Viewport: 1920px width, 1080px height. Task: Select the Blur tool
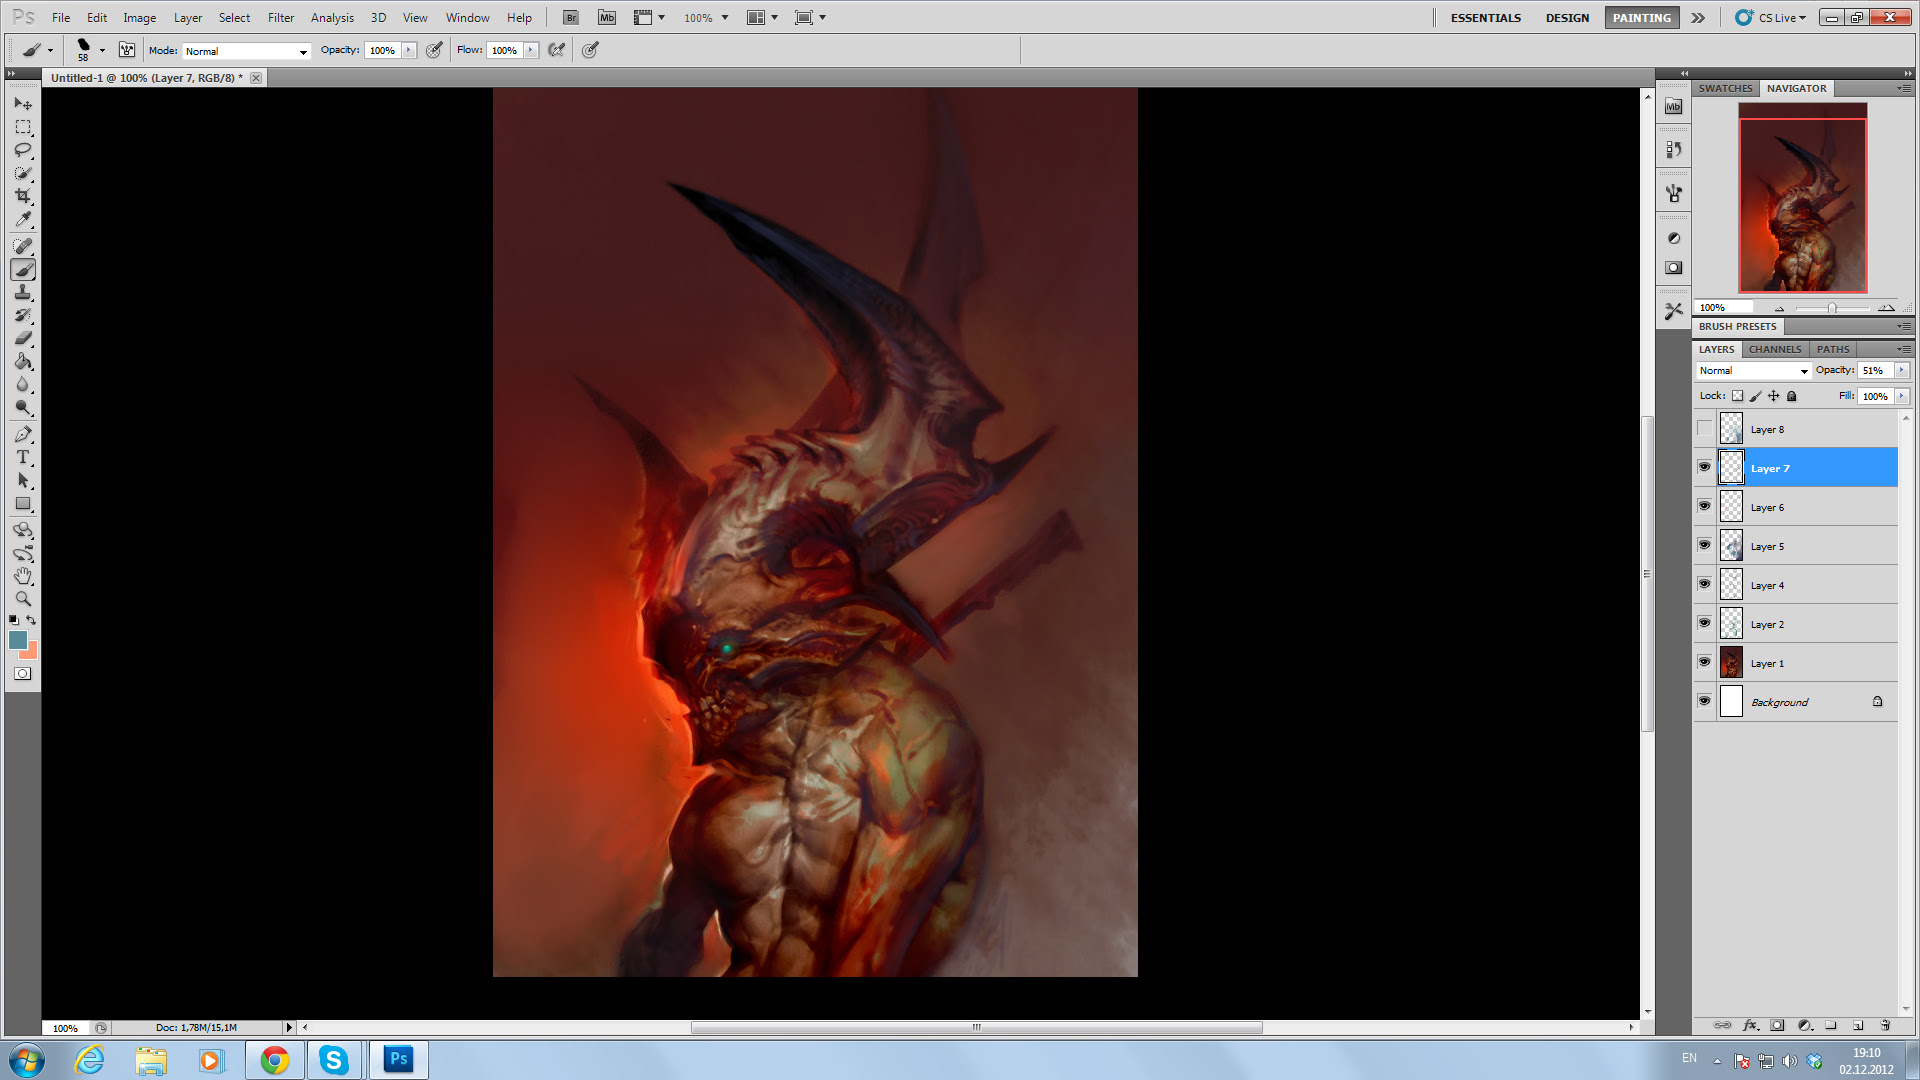[x=23, y=384]
